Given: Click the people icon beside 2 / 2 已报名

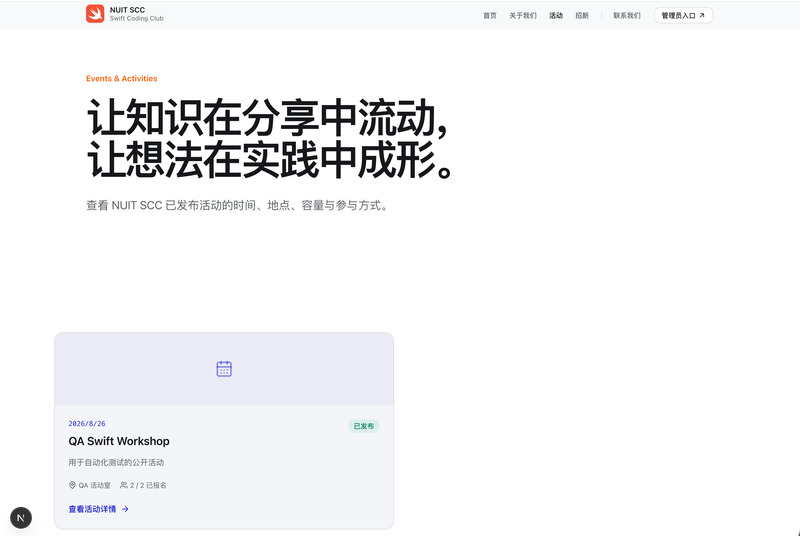Looking at the screenshot, I should 124,485.
